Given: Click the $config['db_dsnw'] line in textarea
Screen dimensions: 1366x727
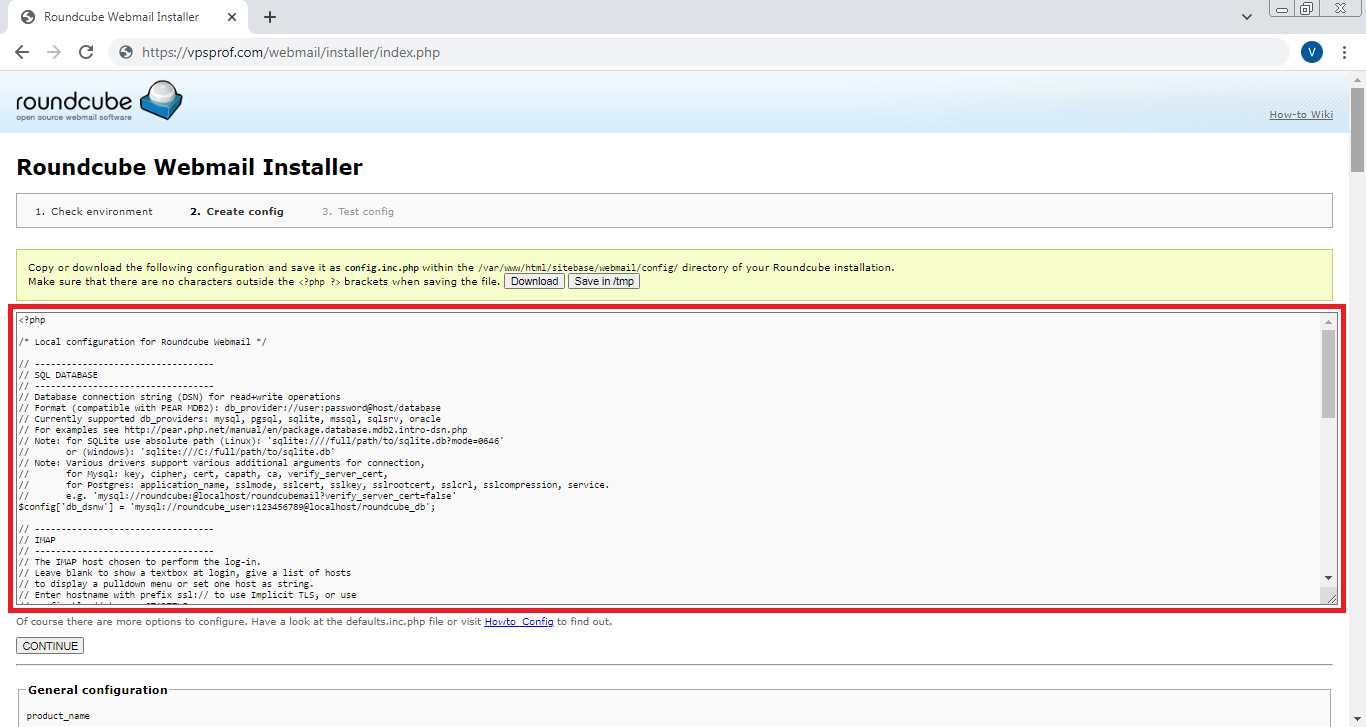Looking at the screenshot, I should (x=227, y=507).
